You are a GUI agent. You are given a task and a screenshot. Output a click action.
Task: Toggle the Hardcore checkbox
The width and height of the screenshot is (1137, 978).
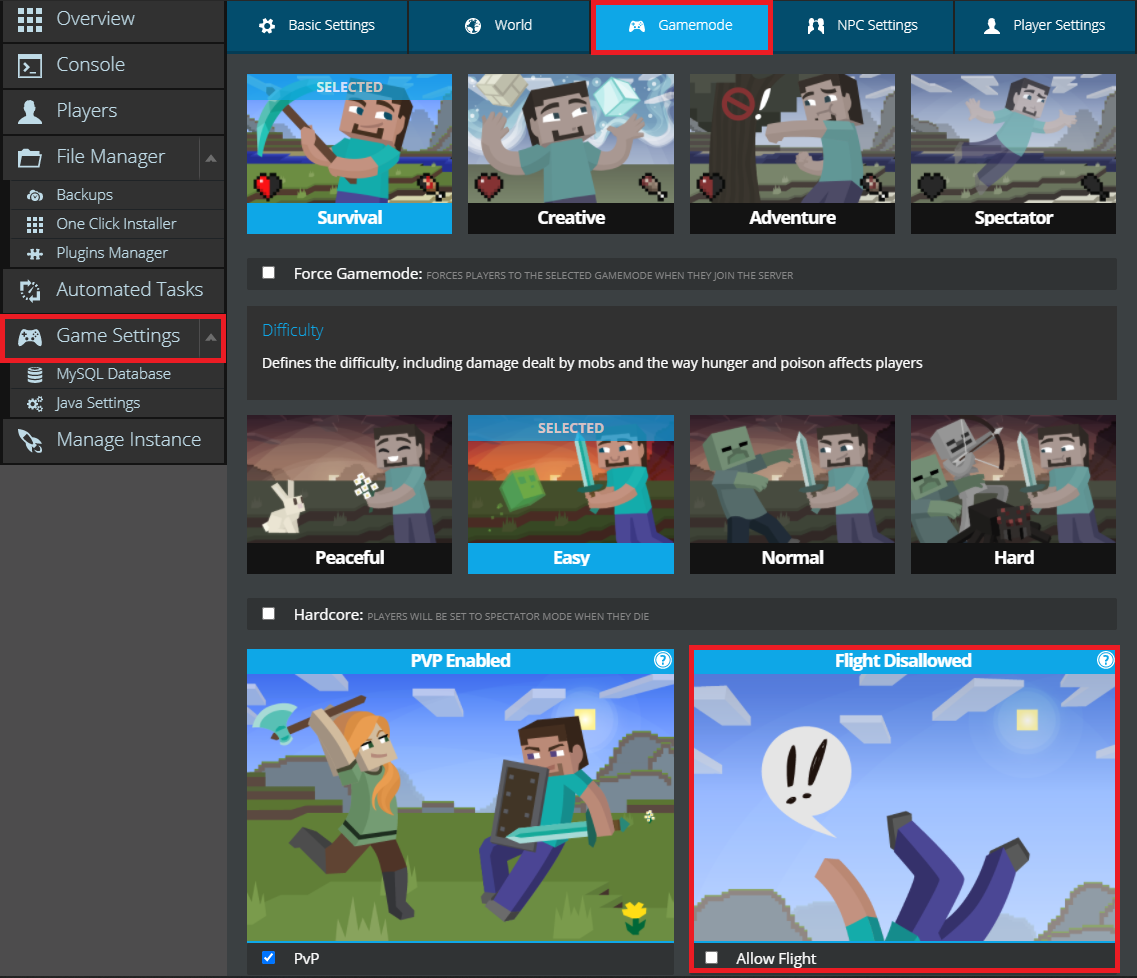(268, 614)
